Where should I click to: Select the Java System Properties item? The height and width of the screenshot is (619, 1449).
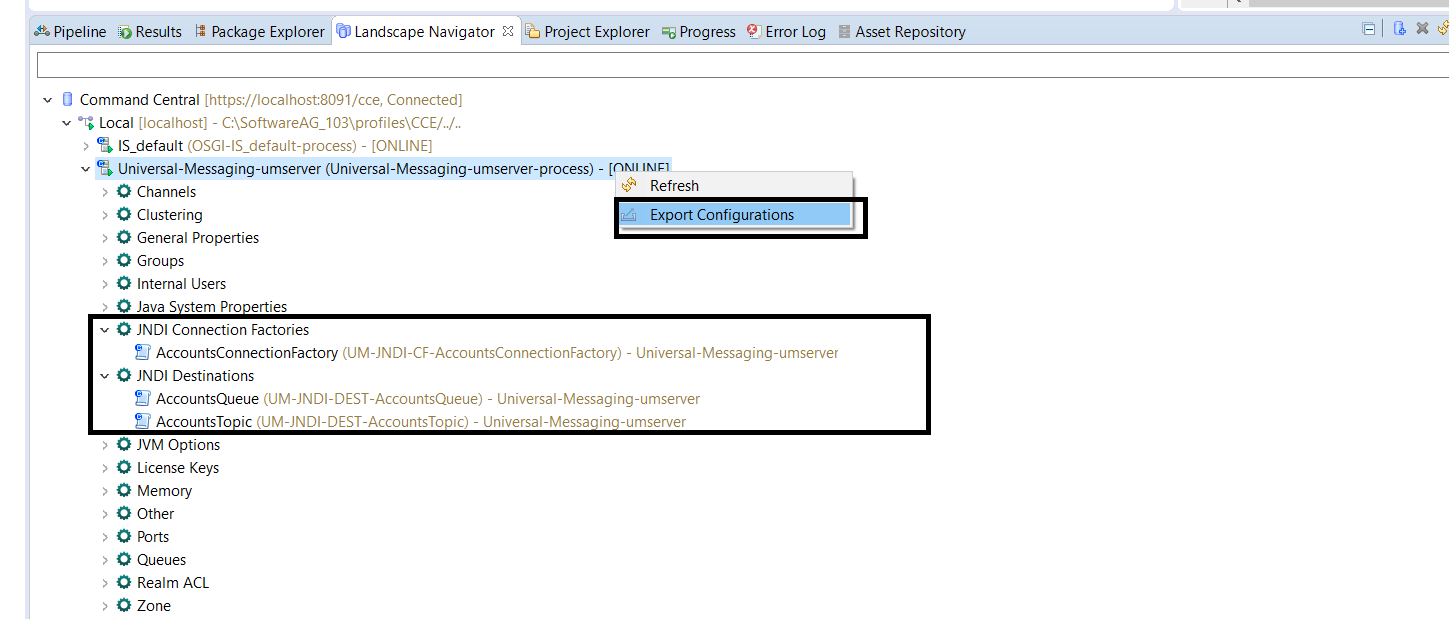pos(212,307)
